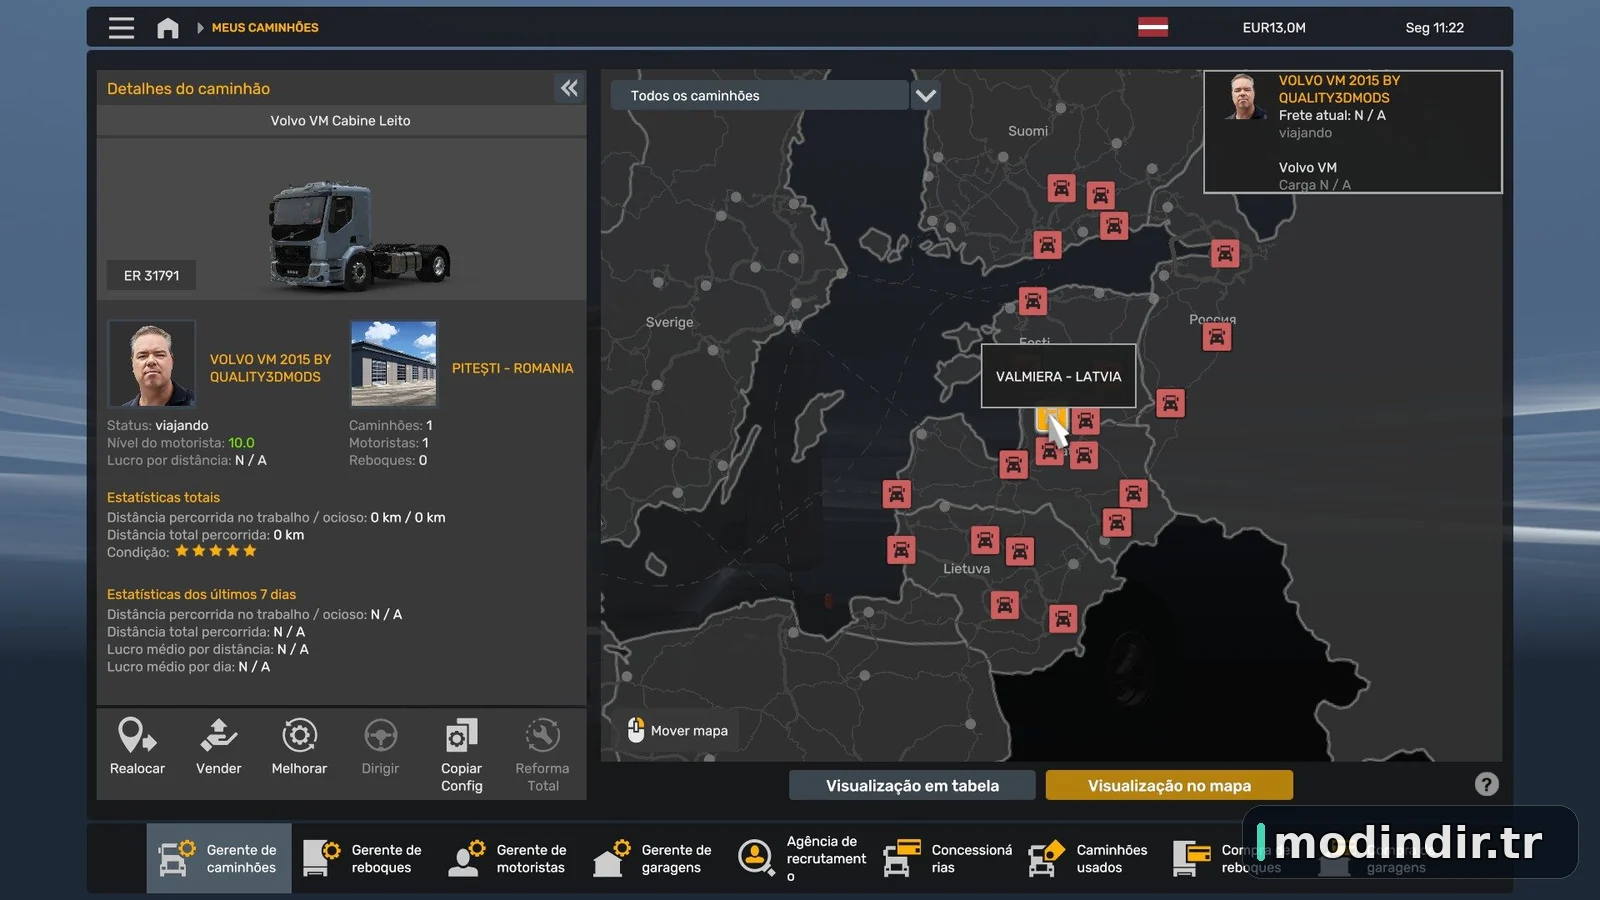Image resolution: width=1600 pixels, height=900 pixels.
Task: Click the Mover mapa mouse hint
Action: point(677,731)
